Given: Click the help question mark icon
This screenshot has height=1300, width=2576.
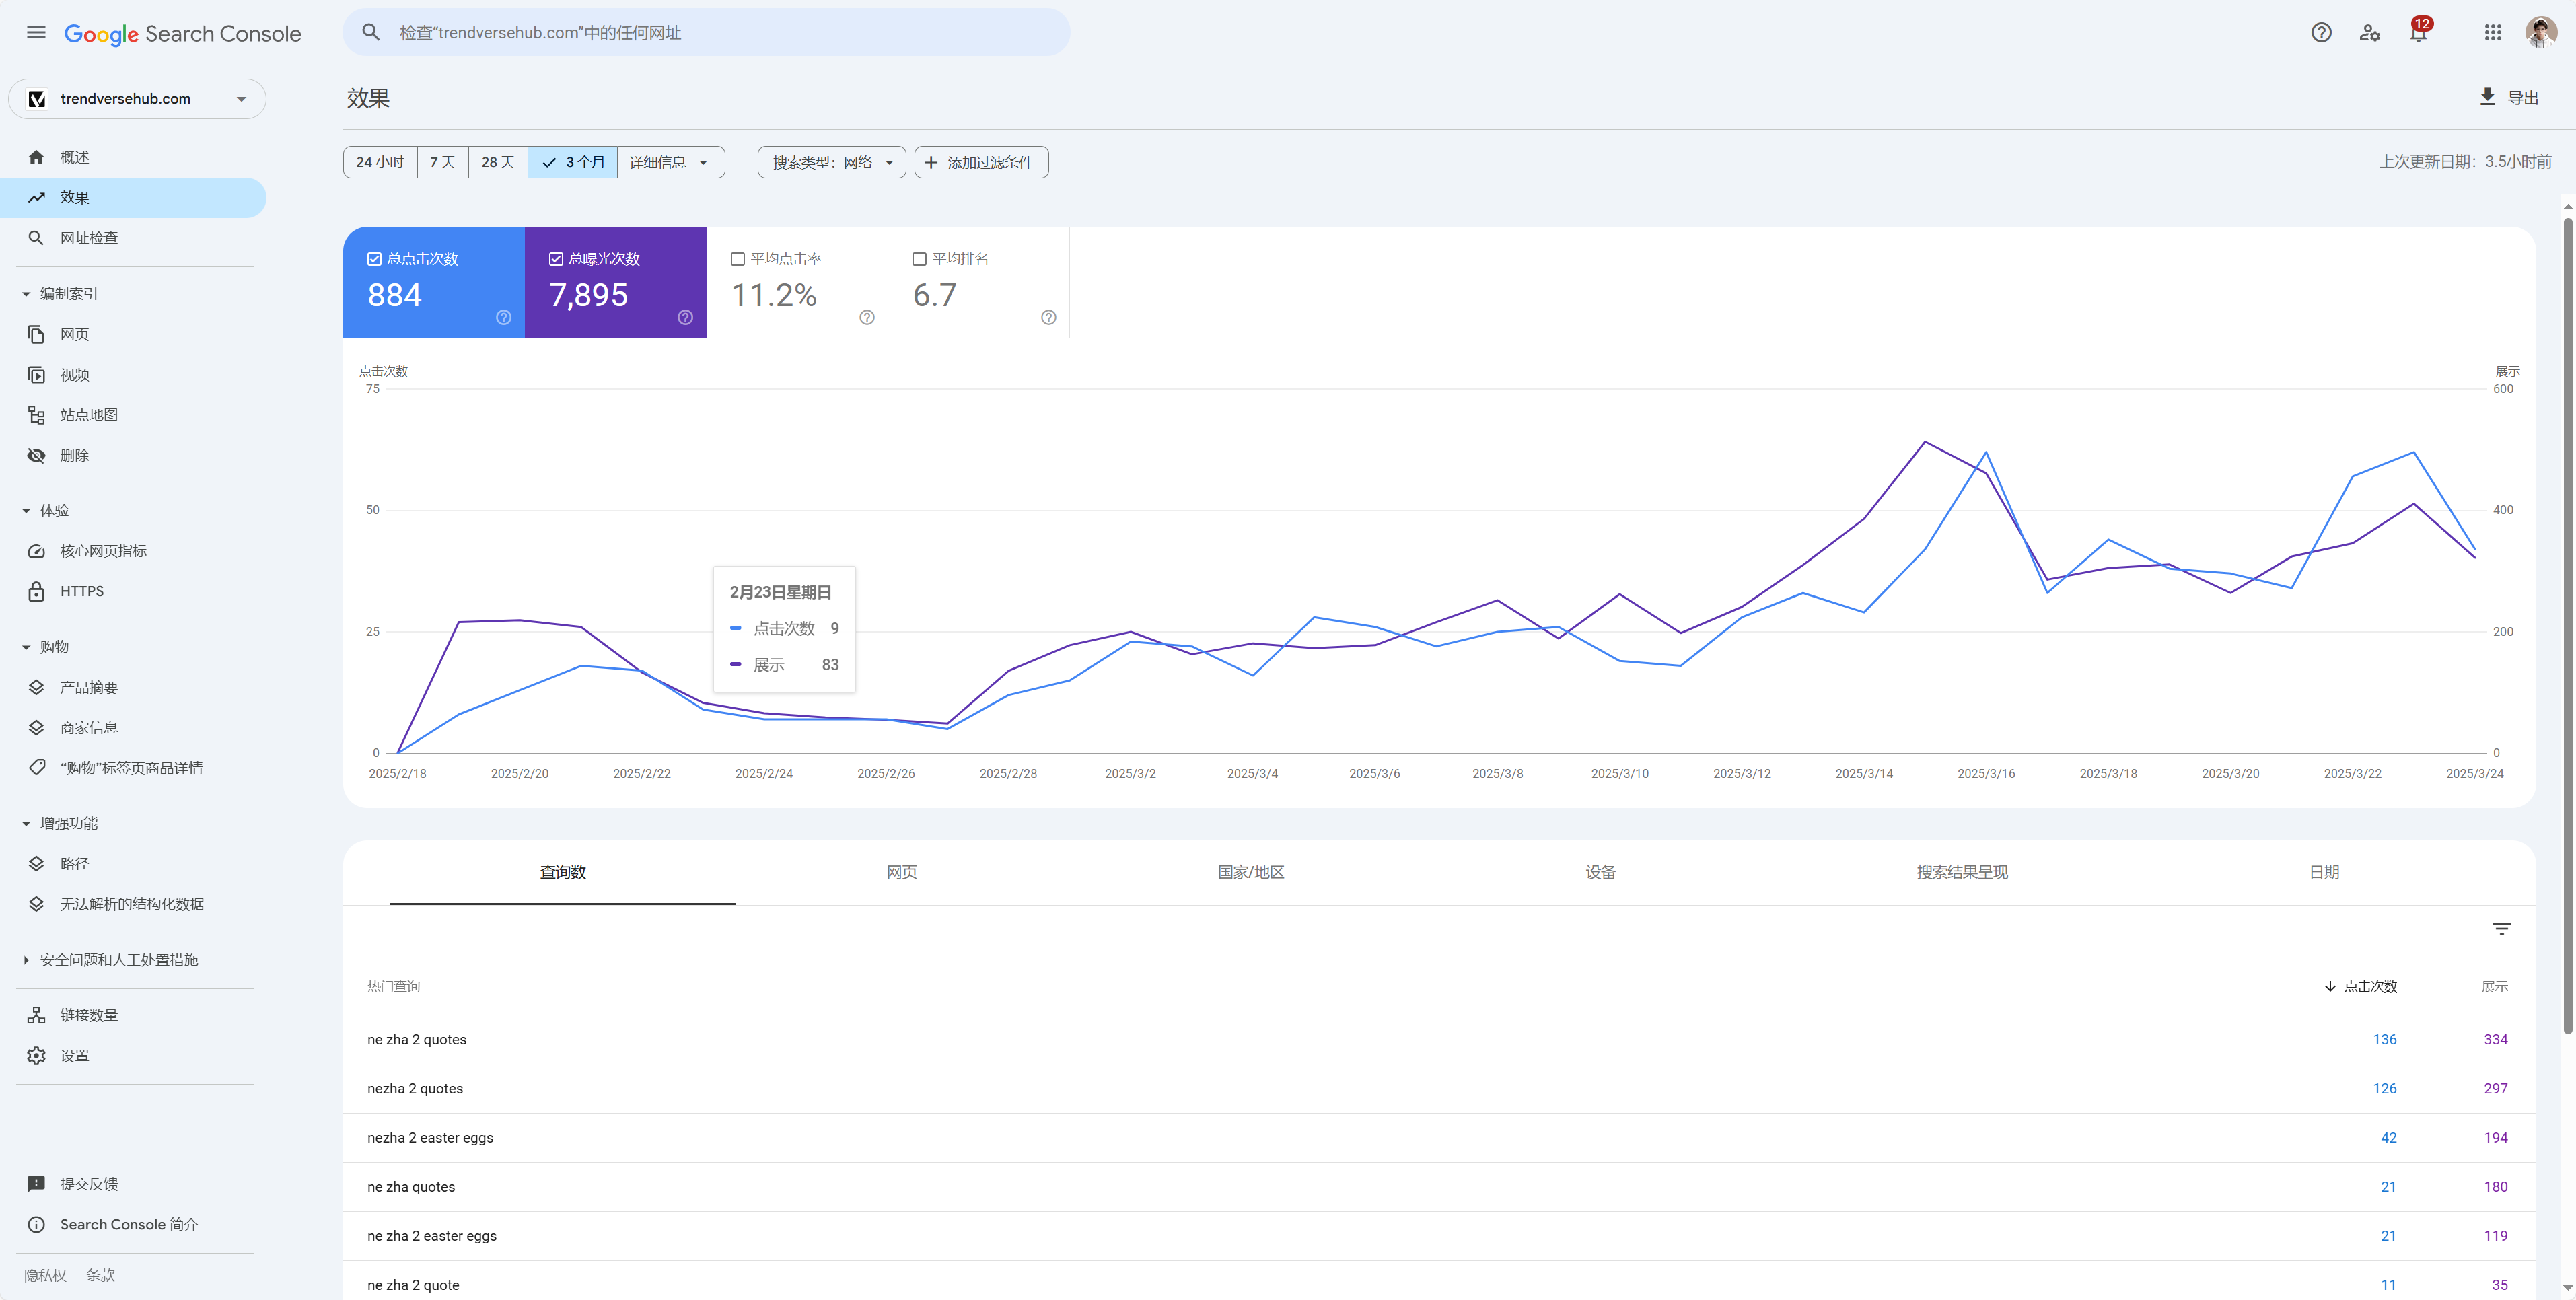Looking at the screenshot, I should pyautogui.click(x=2321, y=33).
